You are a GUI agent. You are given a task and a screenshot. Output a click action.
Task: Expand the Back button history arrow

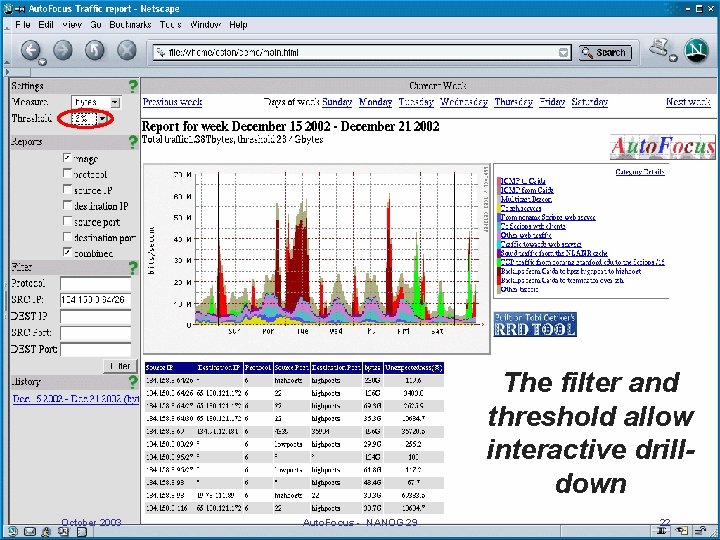(42, 62)
